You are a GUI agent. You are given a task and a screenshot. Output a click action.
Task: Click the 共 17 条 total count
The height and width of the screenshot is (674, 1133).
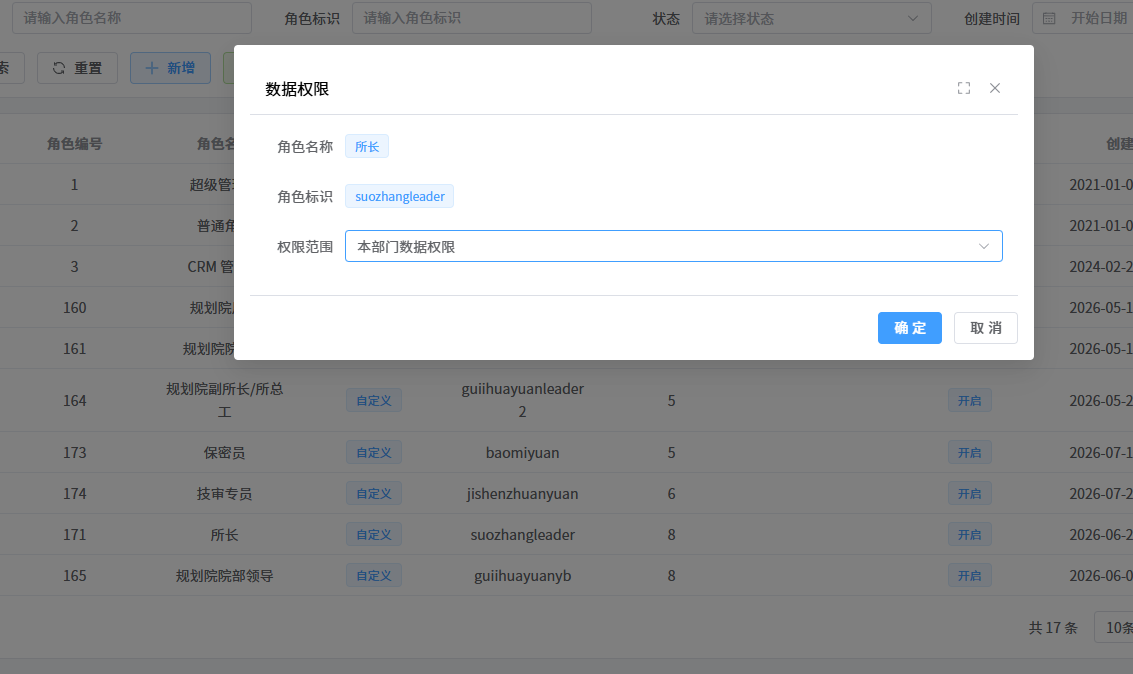(x=1053, y=628)
